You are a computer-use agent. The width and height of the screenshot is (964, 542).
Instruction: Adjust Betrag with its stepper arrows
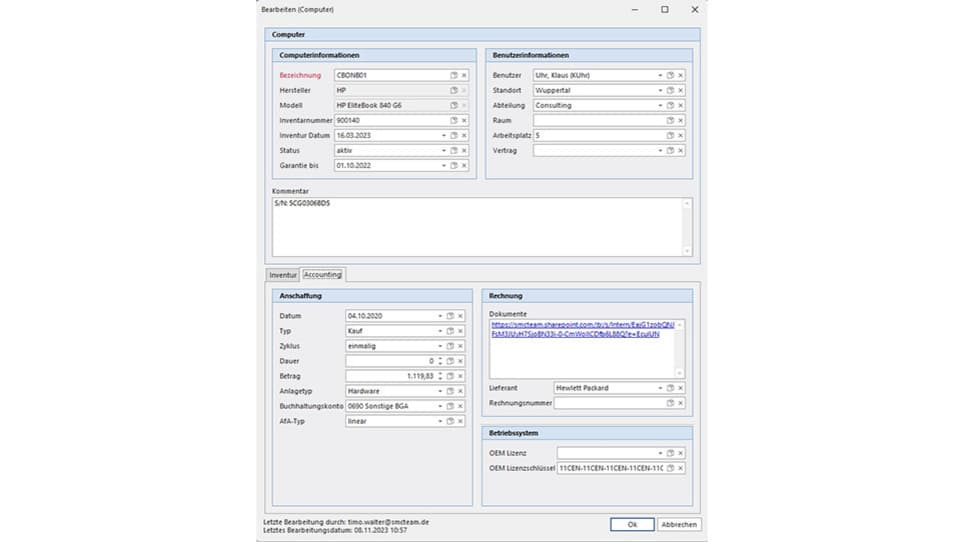coord(440,376)
